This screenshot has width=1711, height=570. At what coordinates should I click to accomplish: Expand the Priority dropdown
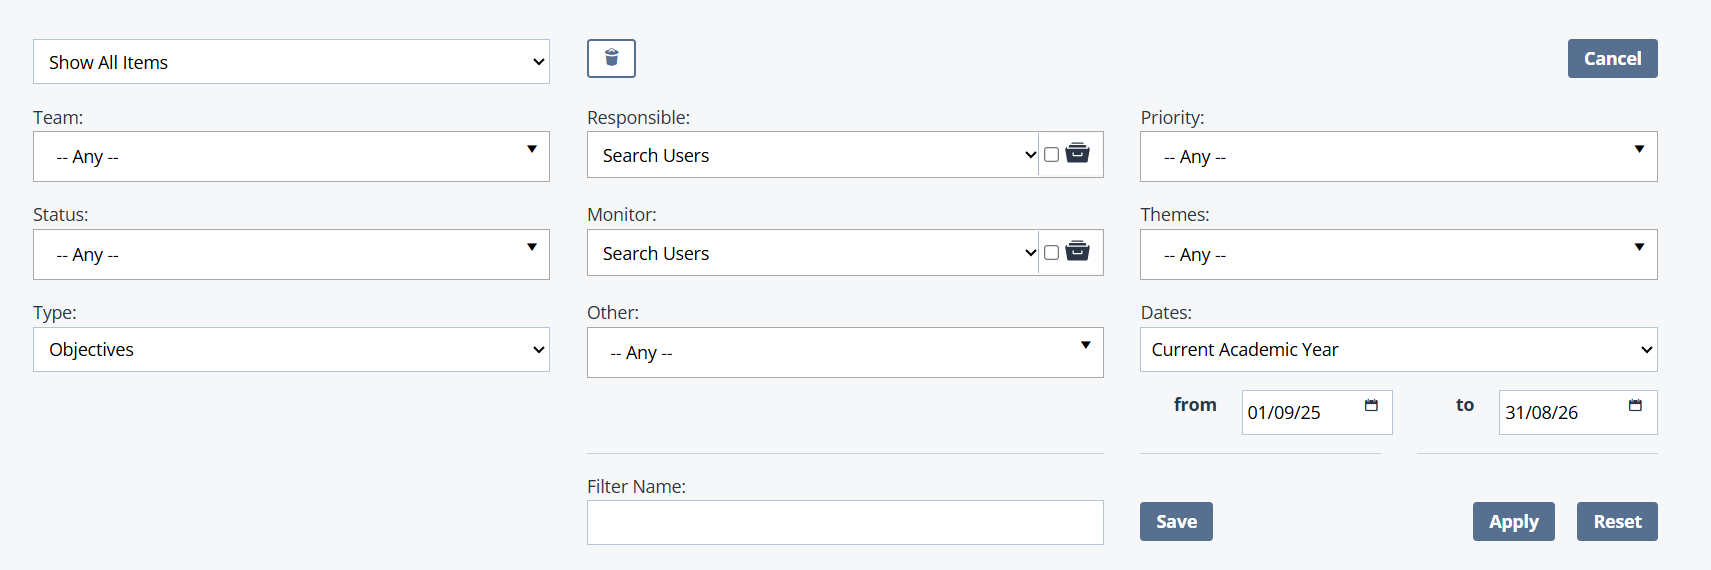tap(1398, 156)
